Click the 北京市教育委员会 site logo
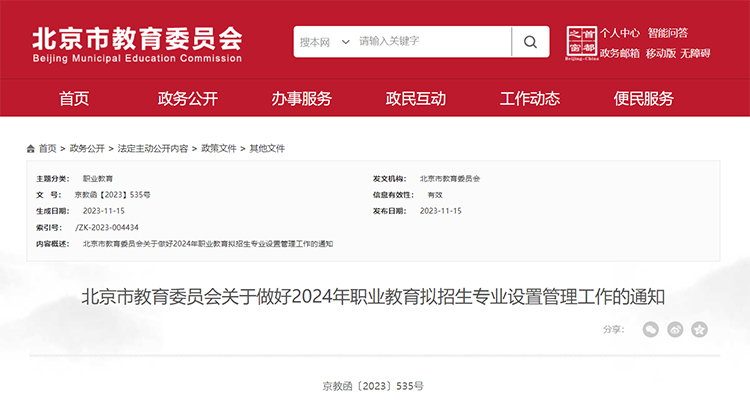 pyautogui.click(x=137, y=44)
